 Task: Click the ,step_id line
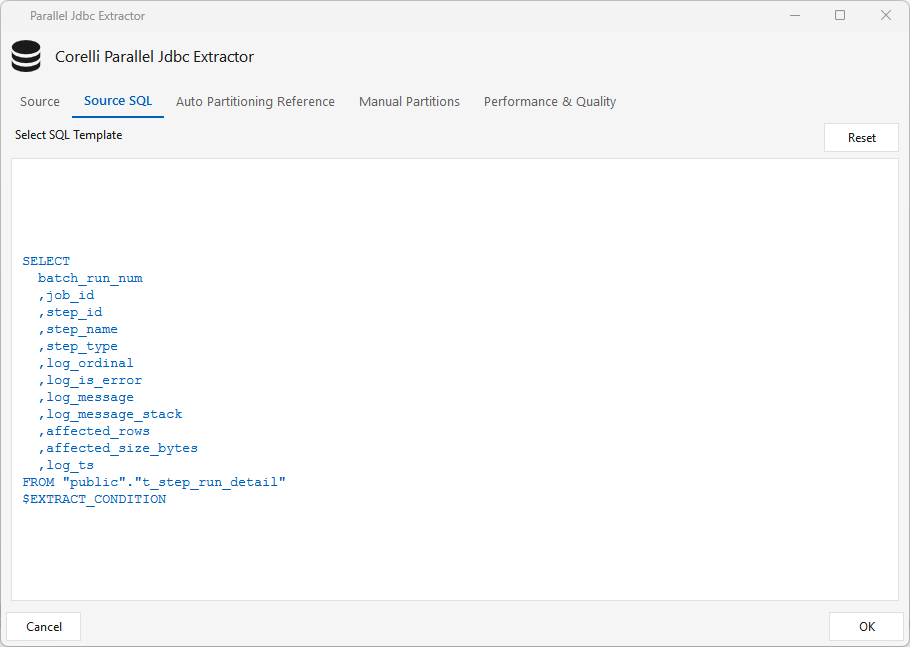(x=70, y=312)
